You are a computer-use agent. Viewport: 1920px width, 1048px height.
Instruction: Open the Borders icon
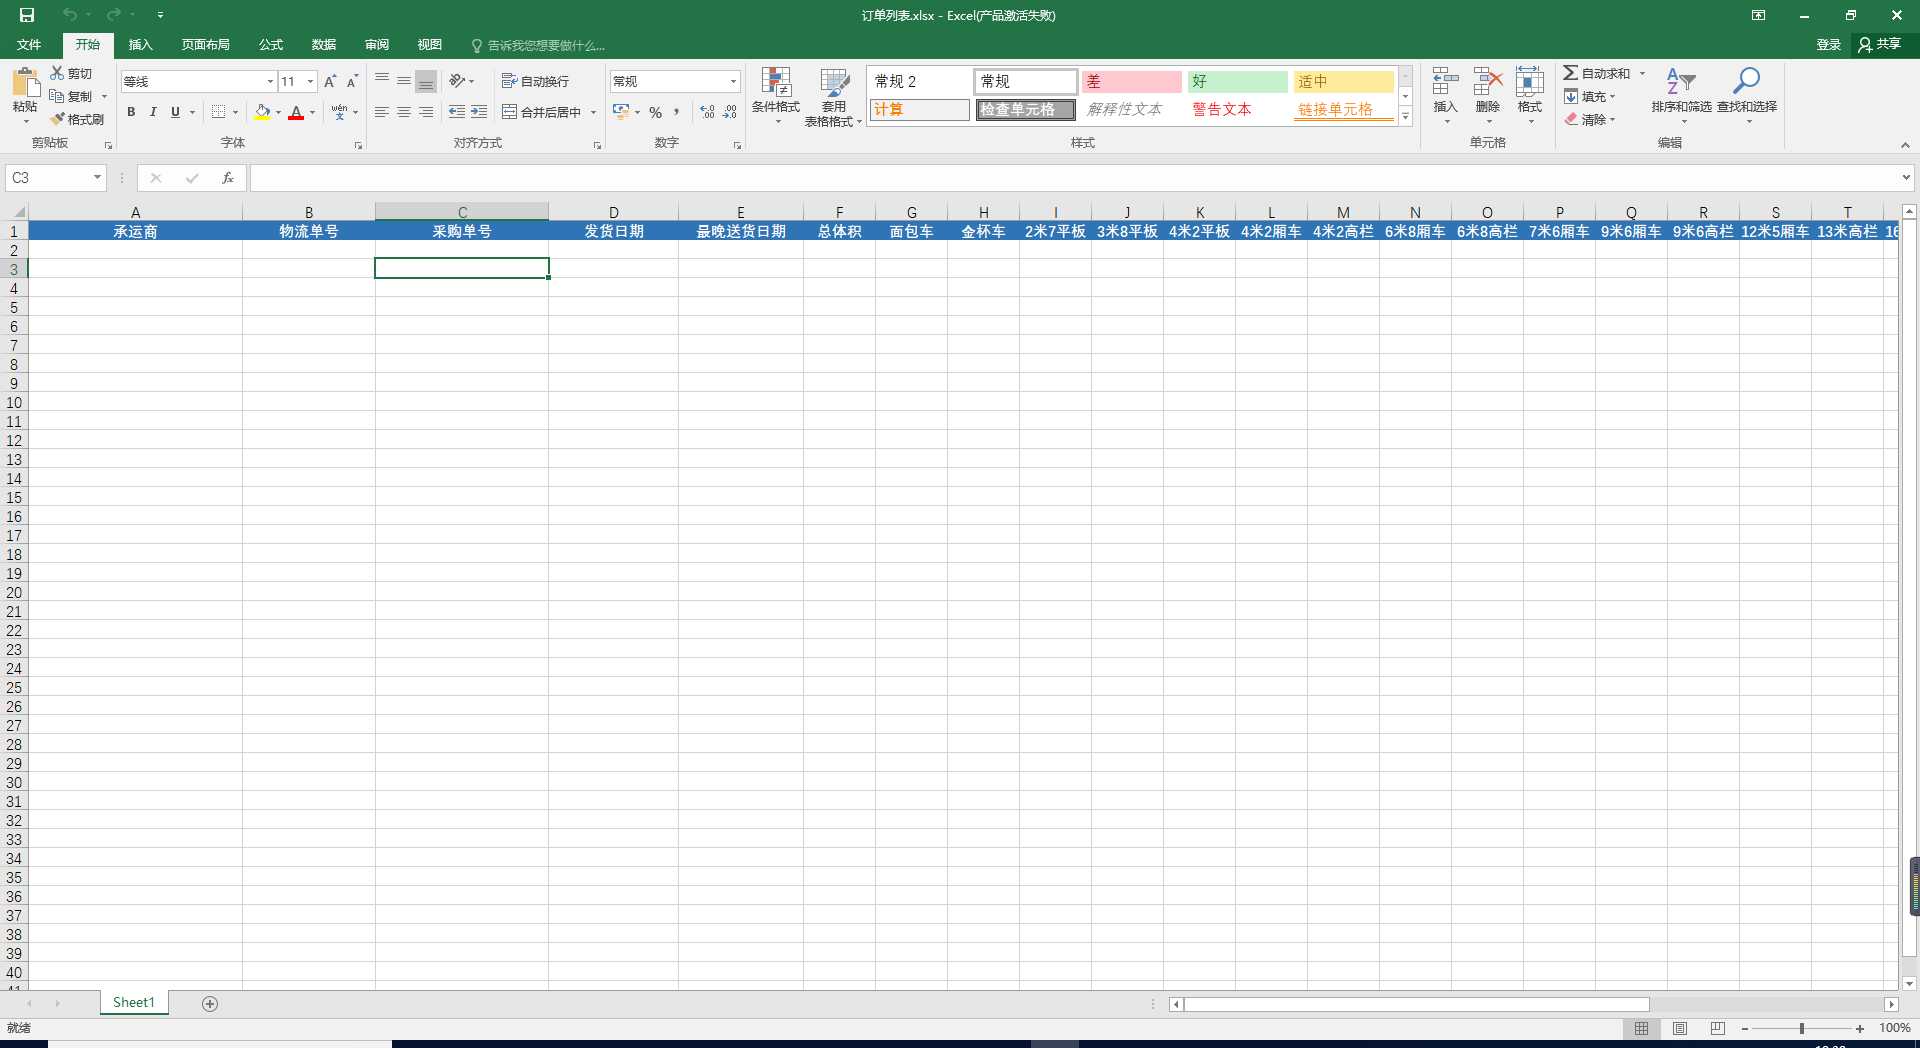(x=218, y=112)
